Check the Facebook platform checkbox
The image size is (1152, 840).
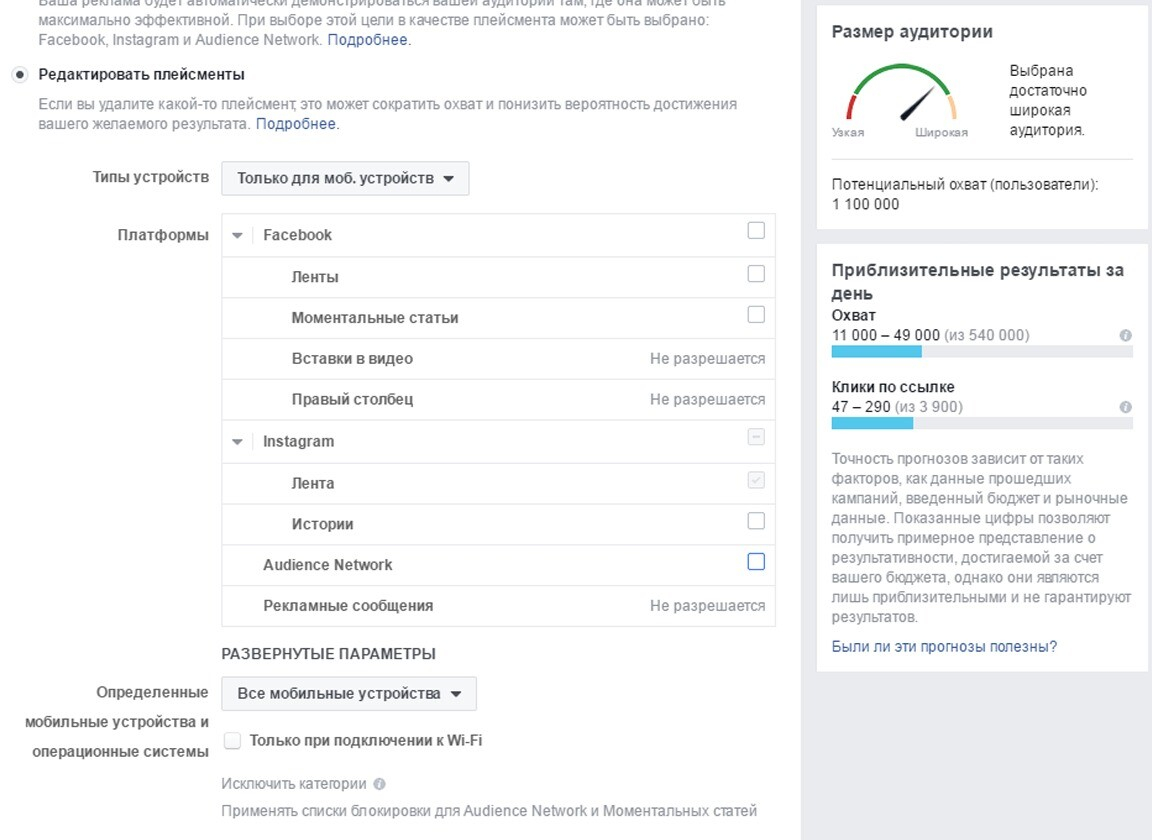pyautogui.click(x=756, y=231)
